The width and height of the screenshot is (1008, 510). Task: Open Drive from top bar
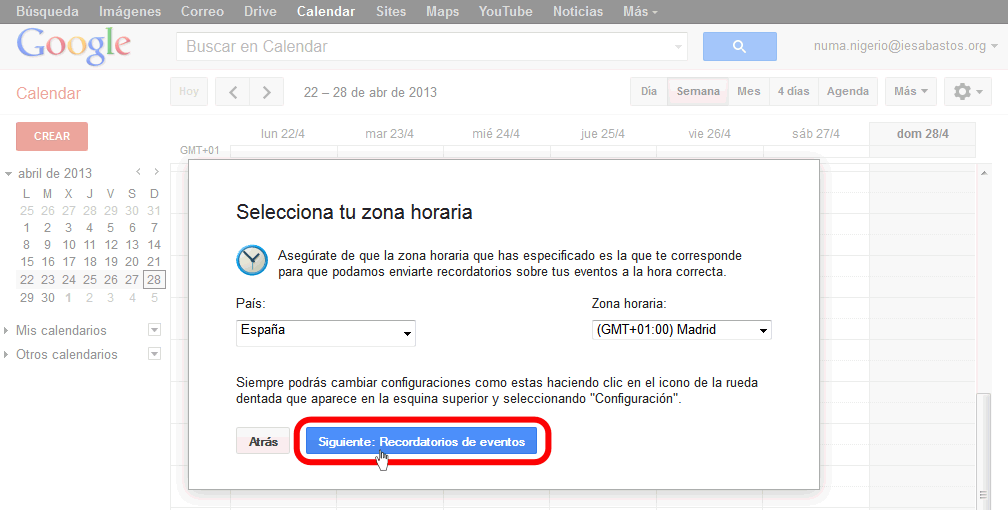pos(260,12)
